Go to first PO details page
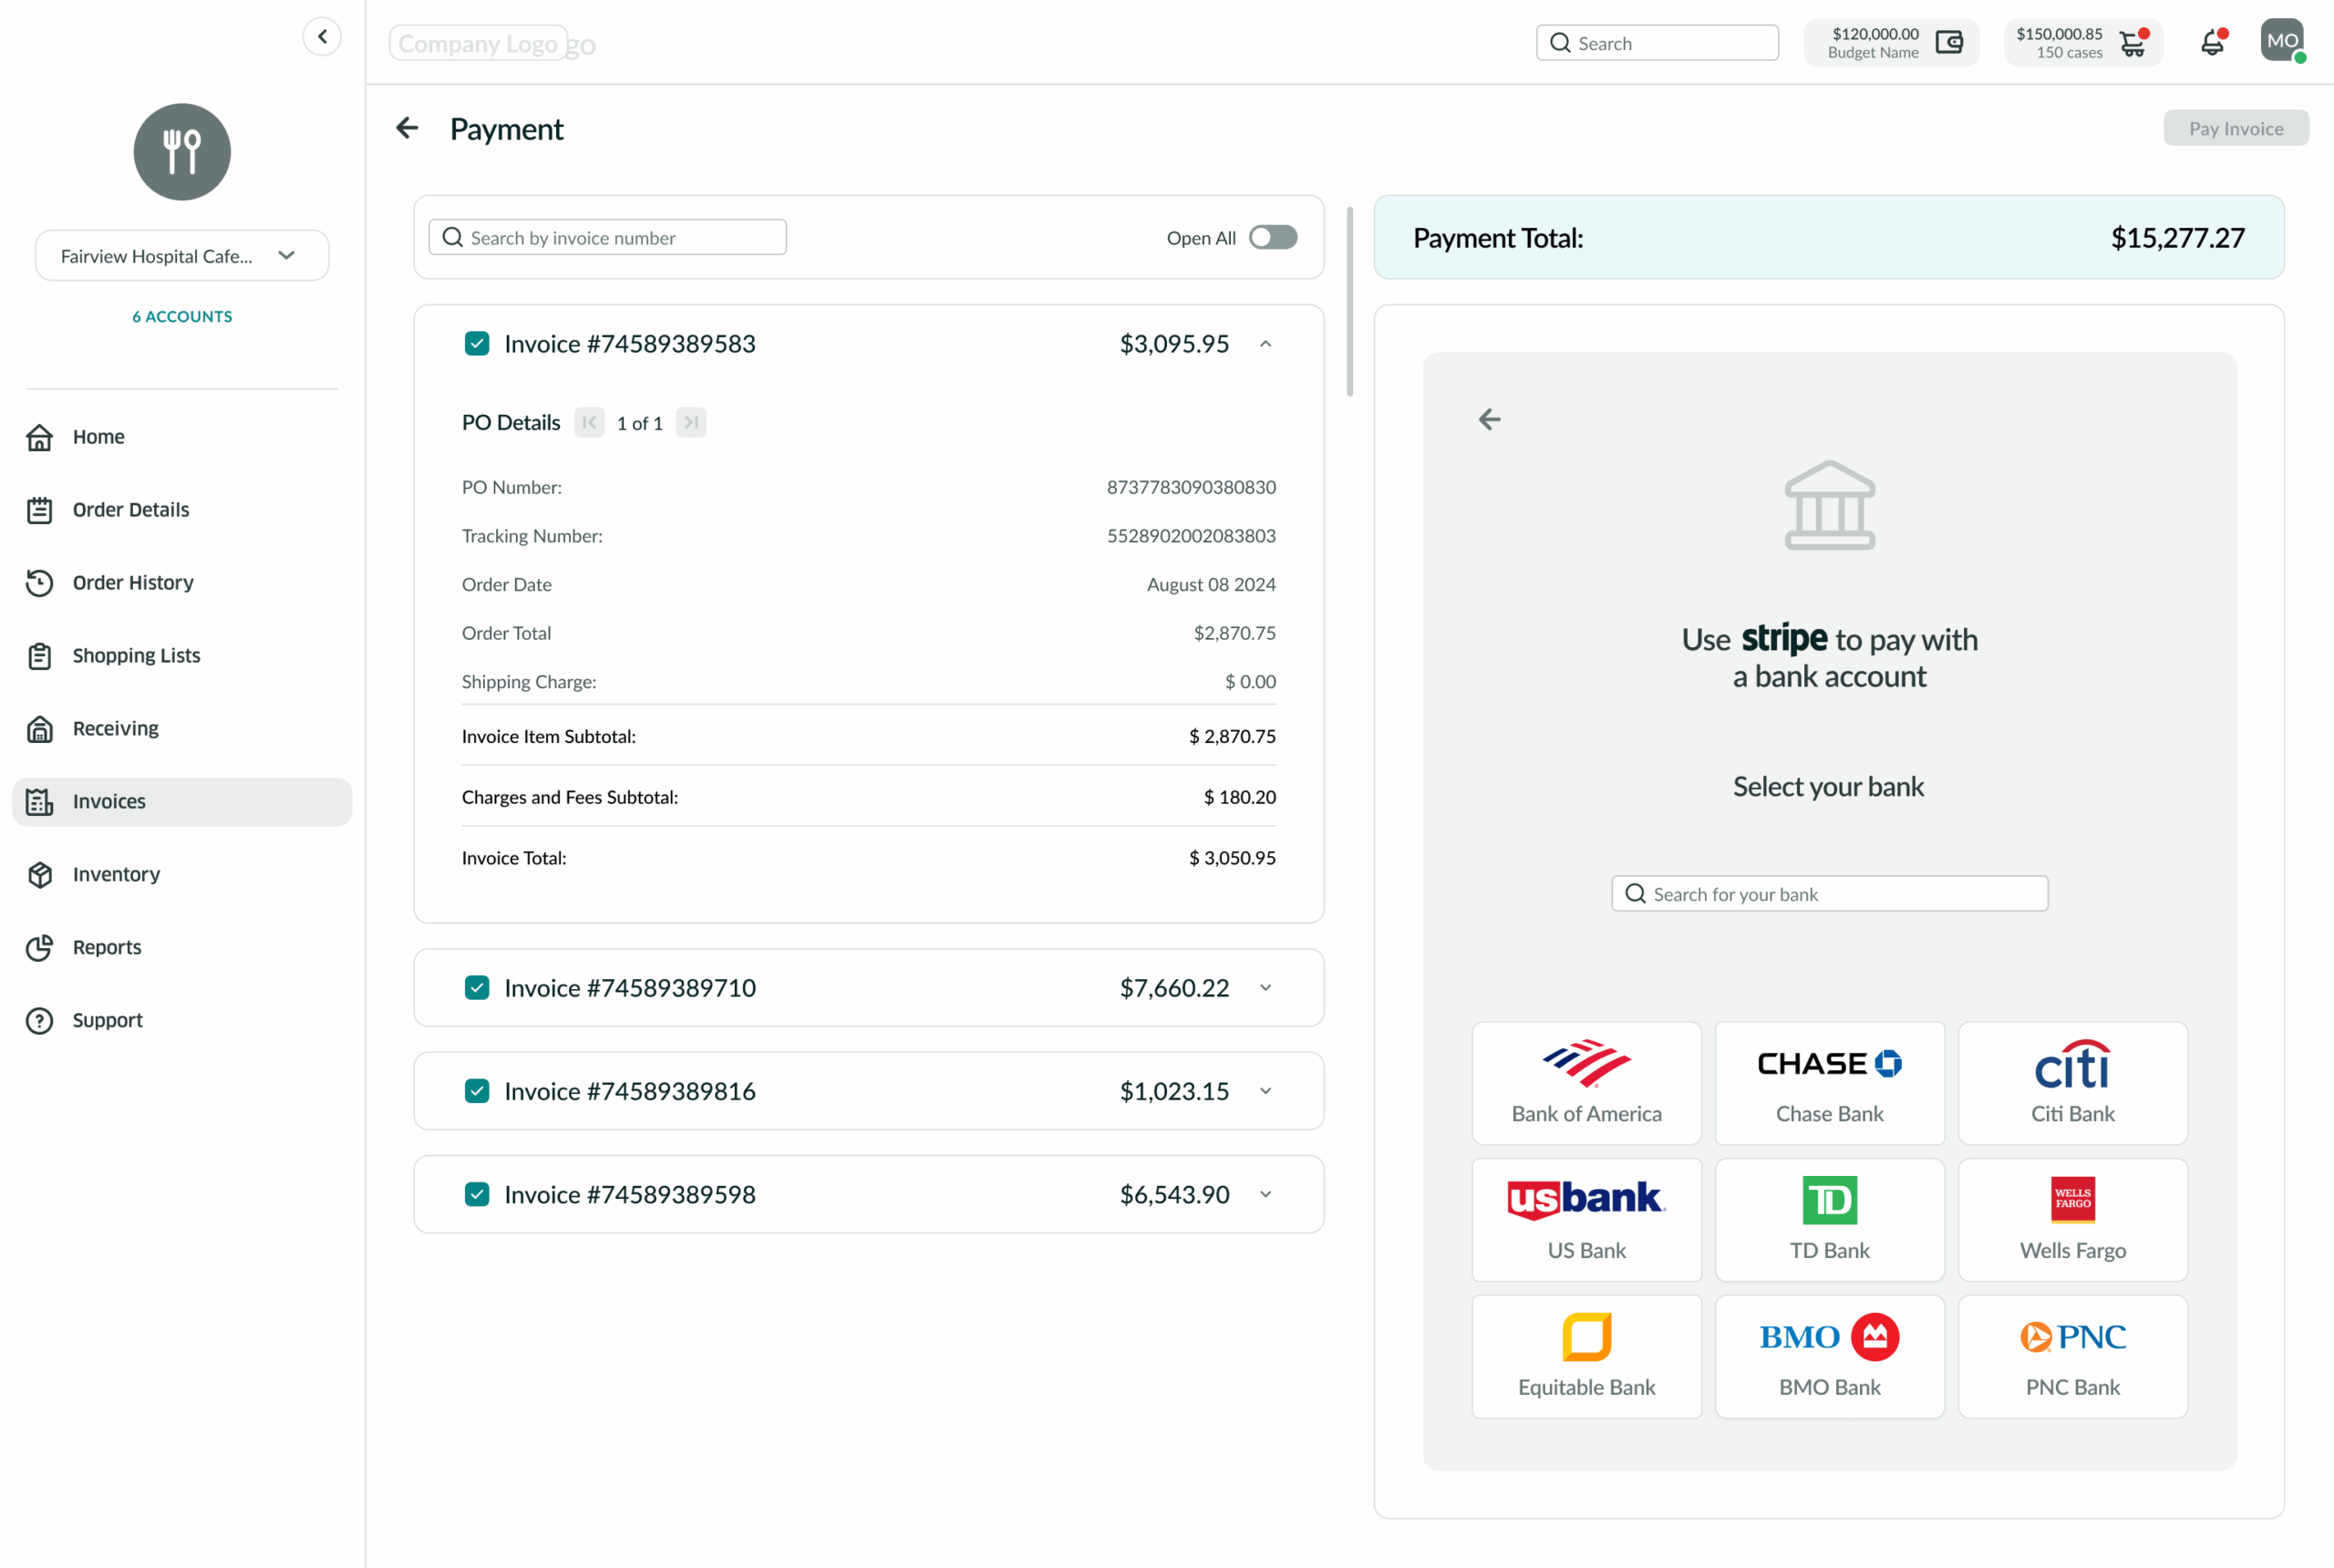Image resolution: width=2334 pixels, height=1568 pixels. [589, 423]
